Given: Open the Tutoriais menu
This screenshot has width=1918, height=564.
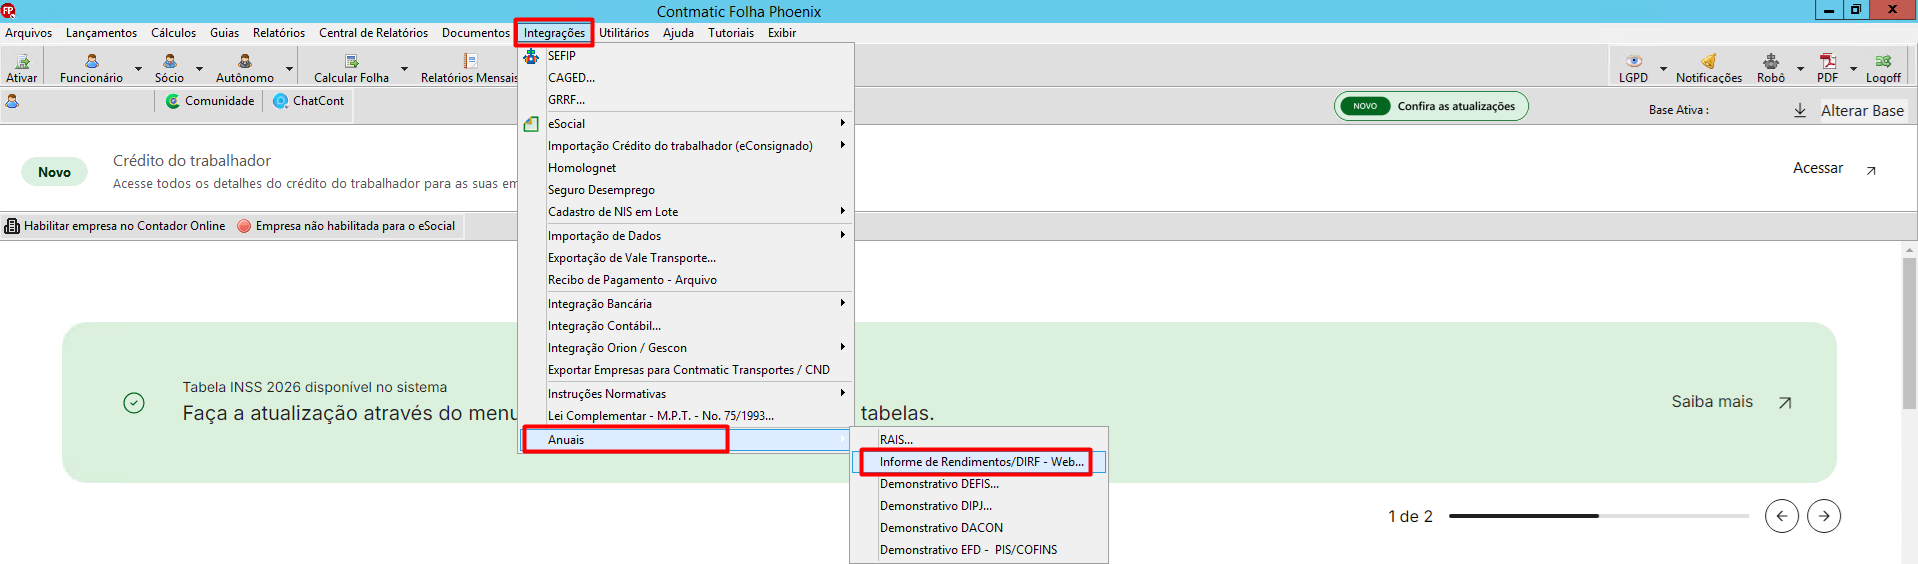Looking at the screenshot, I should [x=731, y=33].
